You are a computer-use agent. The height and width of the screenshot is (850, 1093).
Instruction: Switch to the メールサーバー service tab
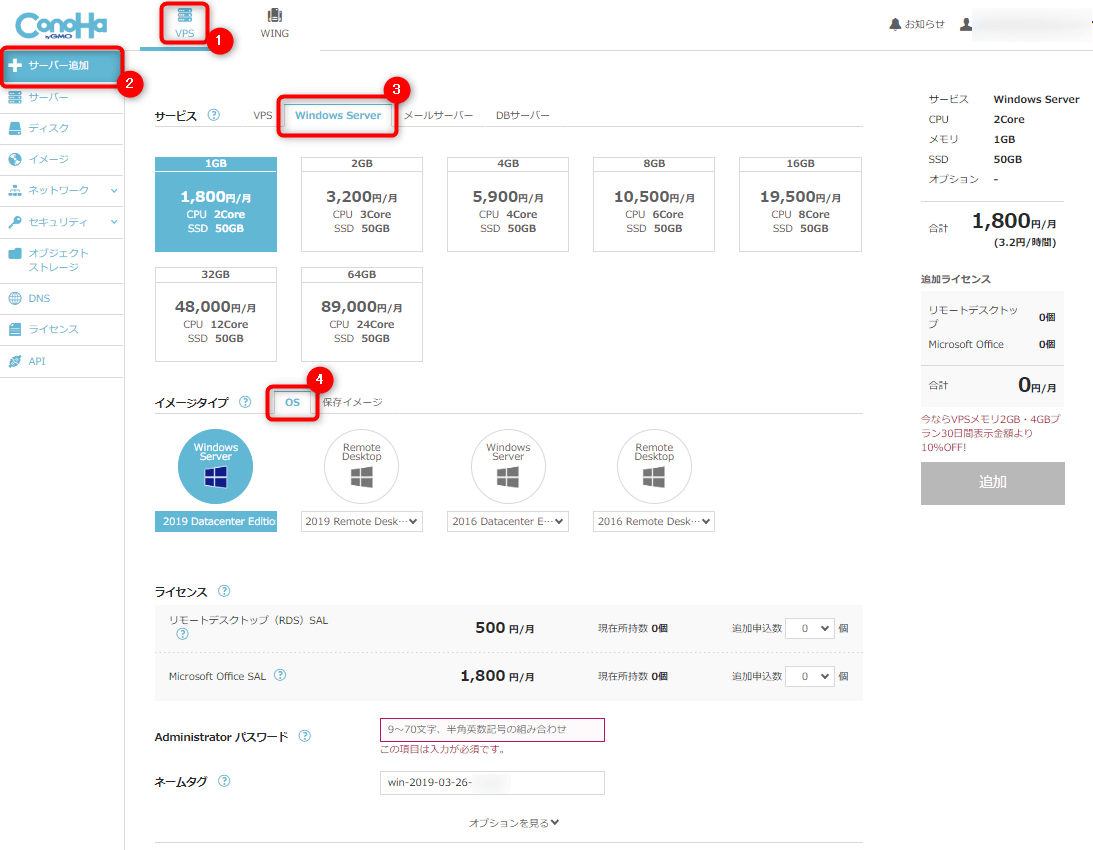pos(438,115)
